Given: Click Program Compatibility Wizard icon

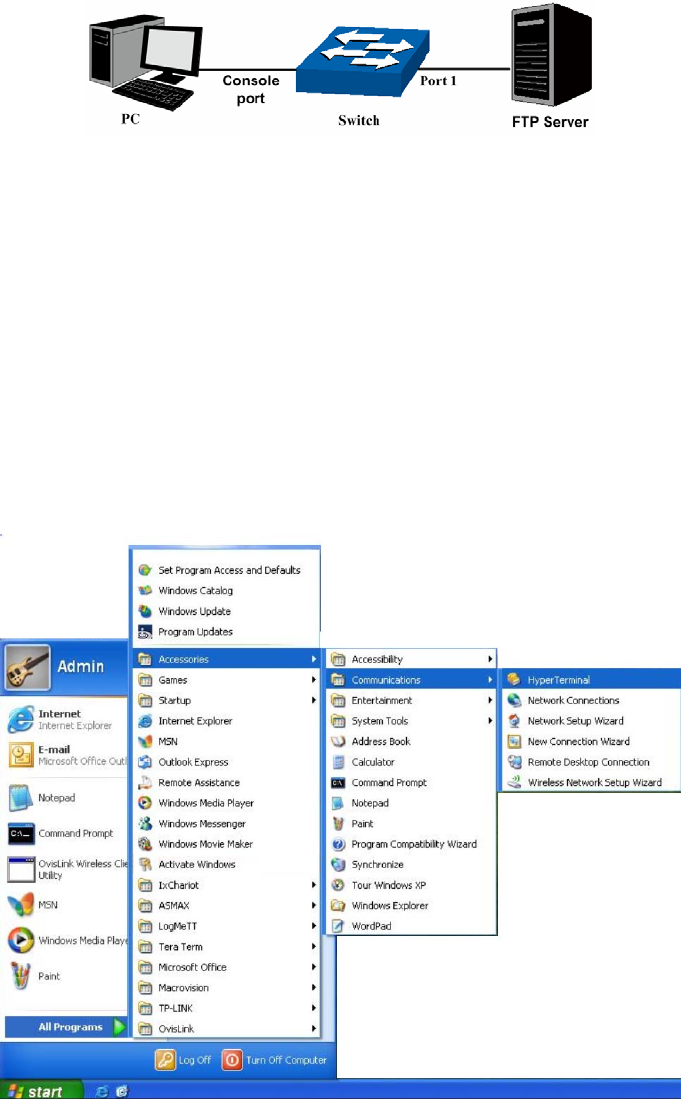Looking at the screenshot, I should (x=338, y=844).
